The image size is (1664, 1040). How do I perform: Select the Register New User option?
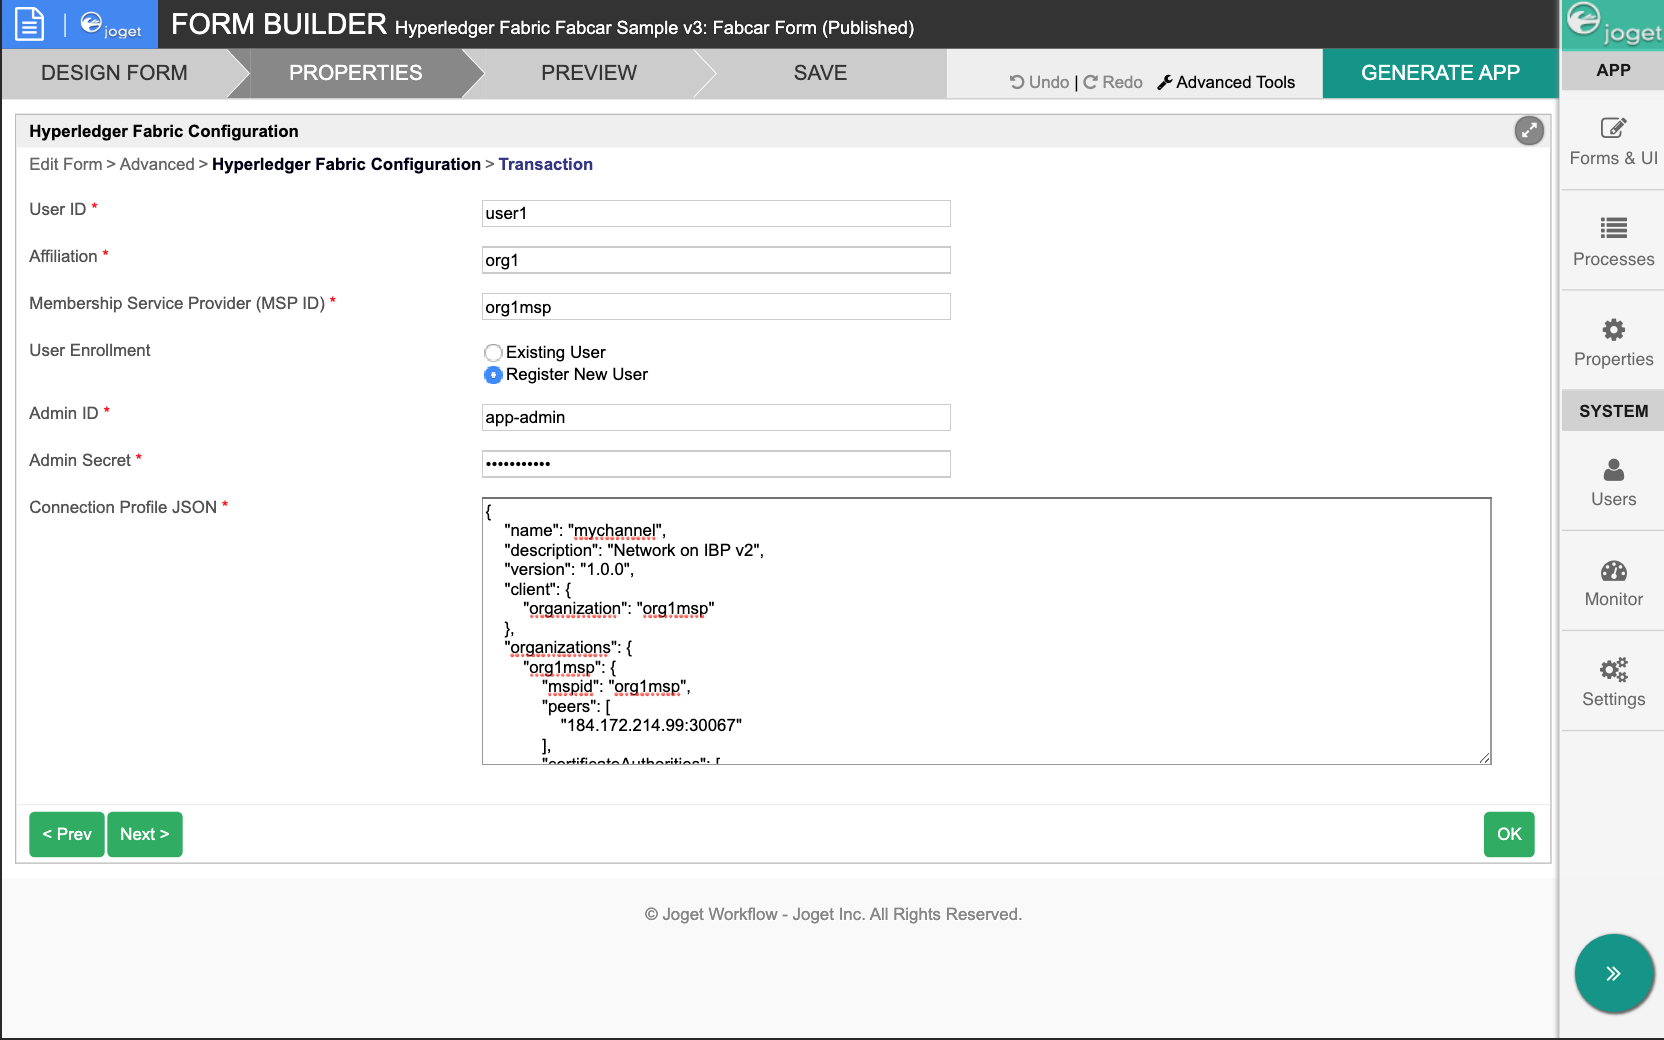pos(493,375)
